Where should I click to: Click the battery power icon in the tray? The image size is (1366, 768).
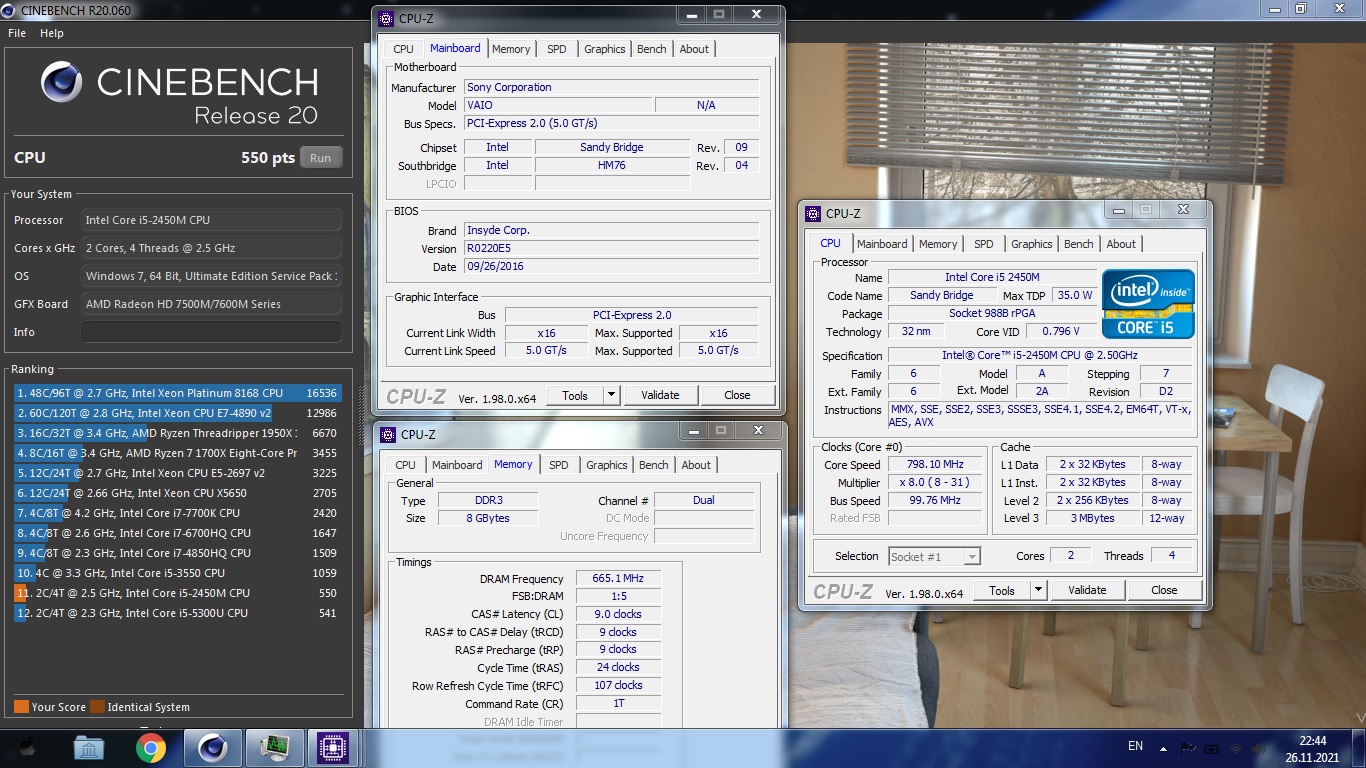pyautogui.click(x=1213, y=748)
